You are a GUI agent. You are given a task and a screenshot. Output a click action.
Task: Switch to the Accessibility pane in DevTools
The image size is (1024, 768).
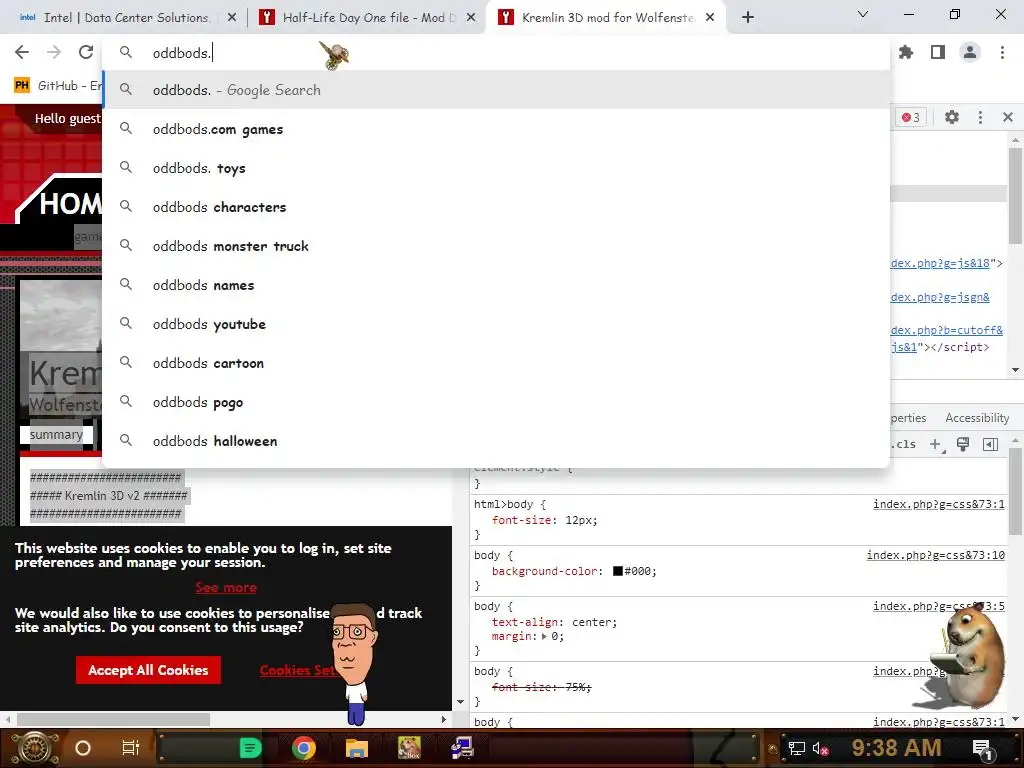[977, 418]
